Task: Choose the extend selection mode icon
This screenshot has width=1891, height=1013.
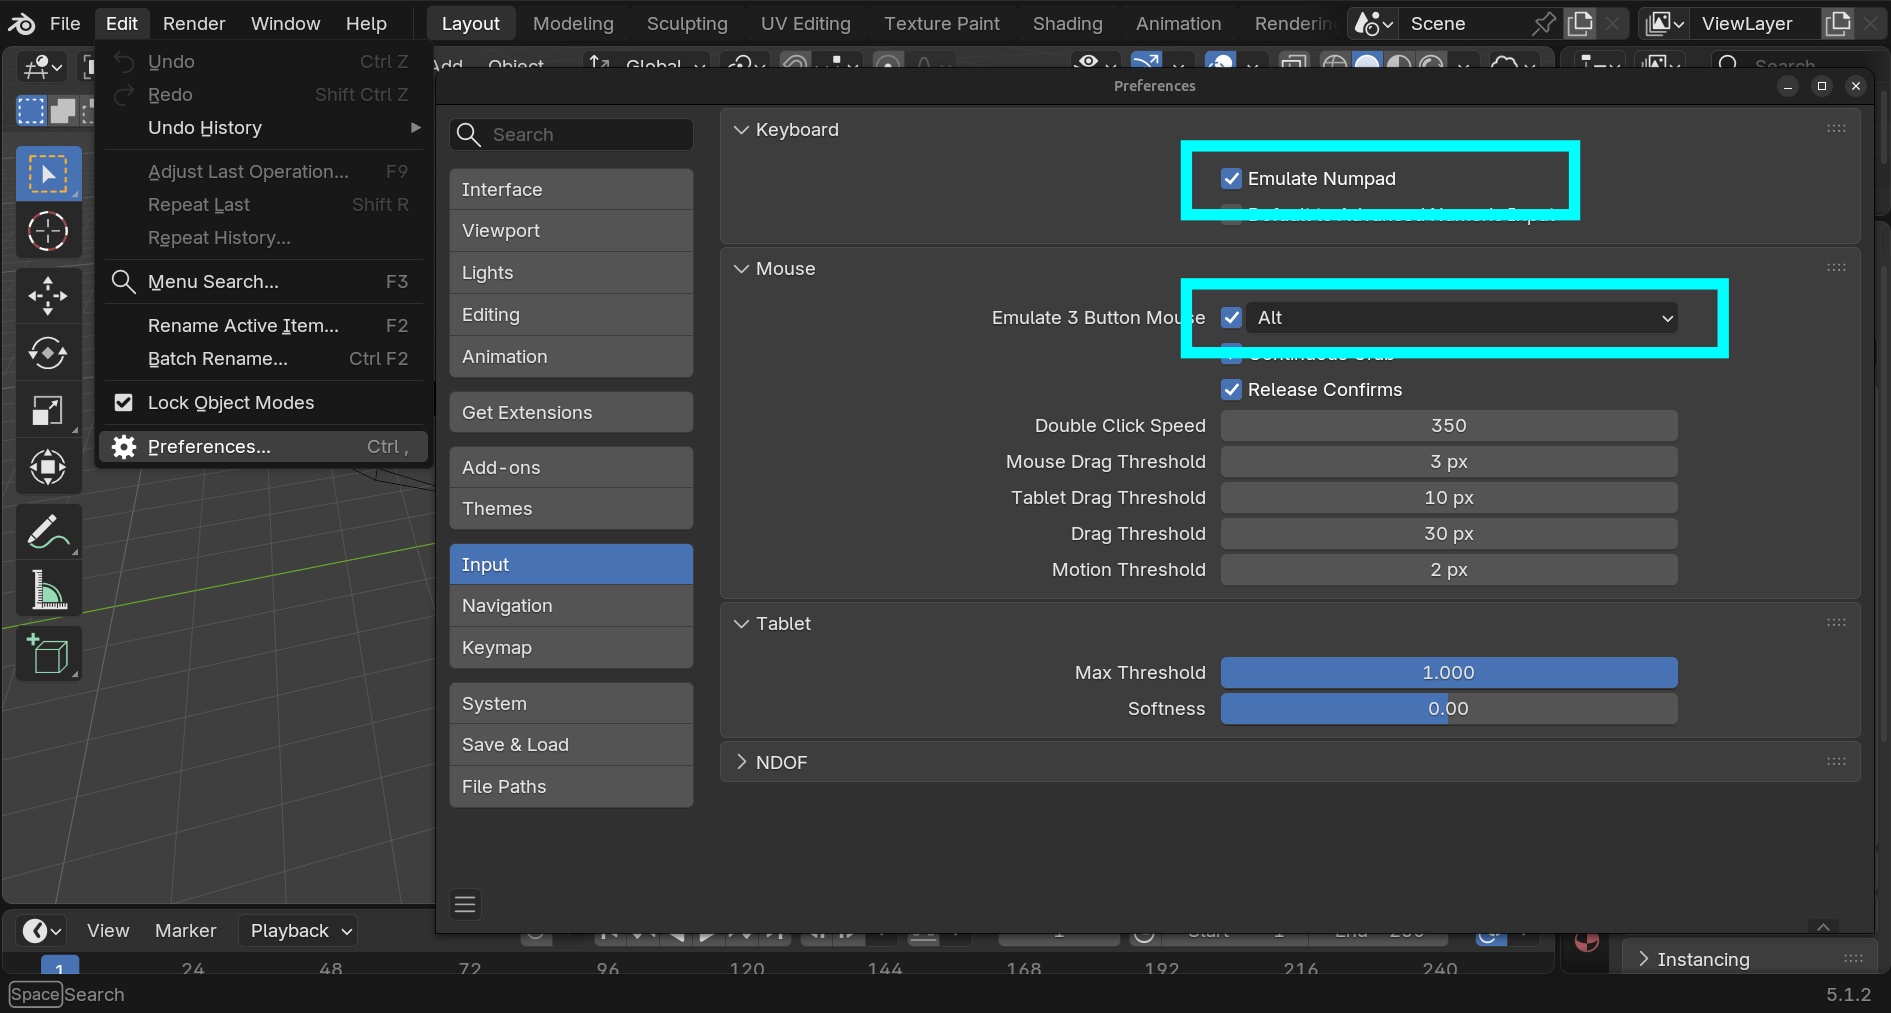Action: tap(63, 111)
